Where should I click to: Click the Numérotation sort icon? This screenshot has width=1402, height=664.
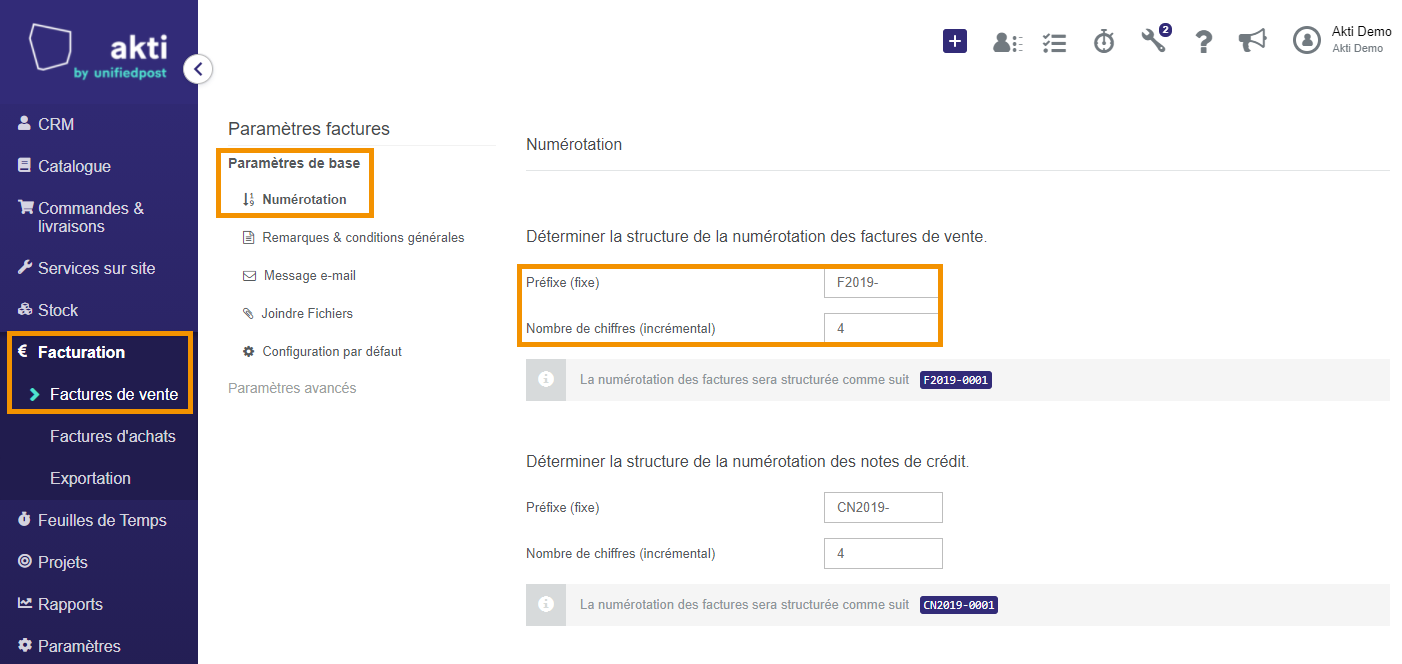point(249,199)
